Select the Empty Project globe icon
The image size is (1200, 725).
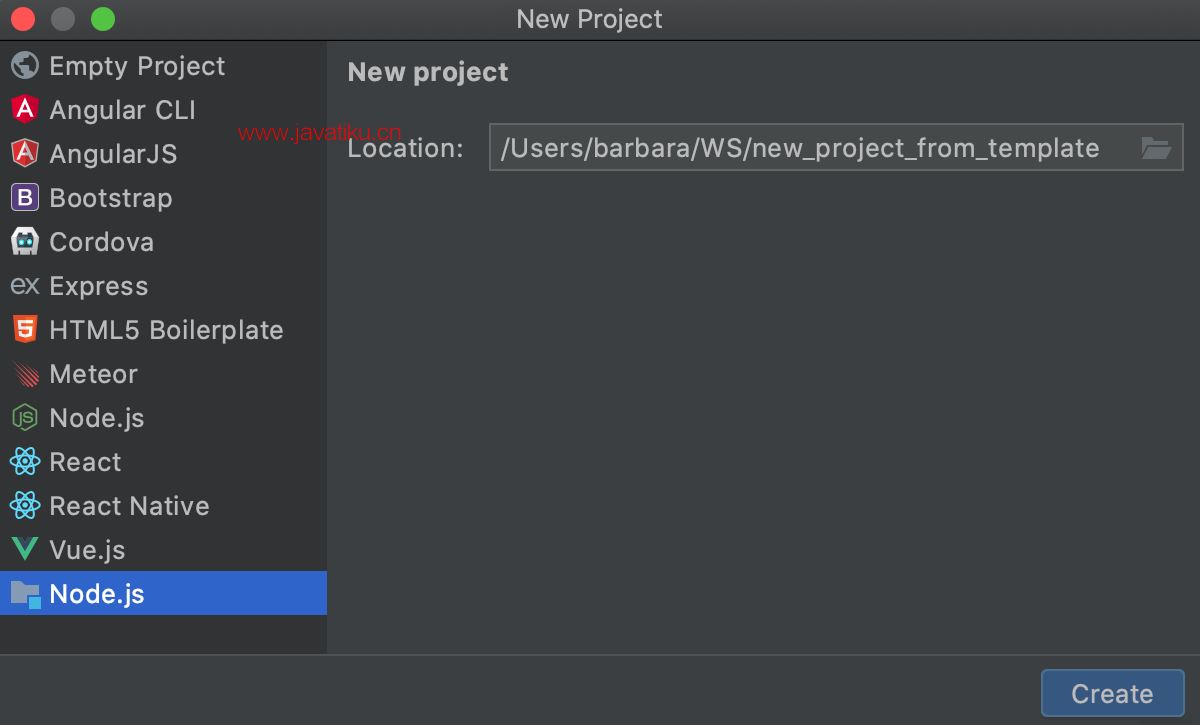click(25, 66)
